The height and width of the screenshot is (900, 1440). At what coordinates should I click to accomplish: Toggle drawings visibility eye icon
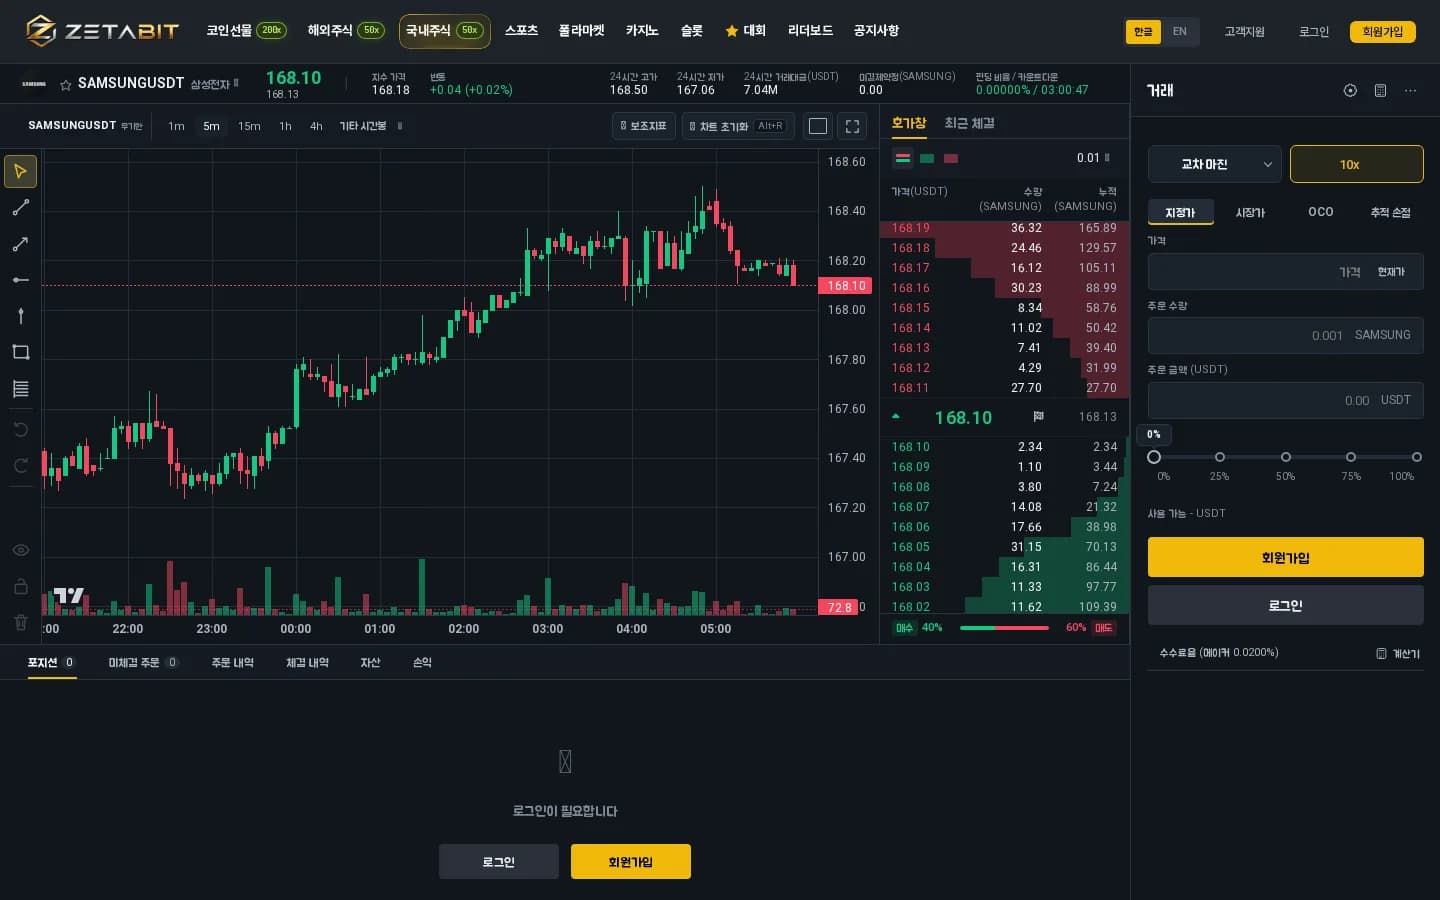(21, 550)
